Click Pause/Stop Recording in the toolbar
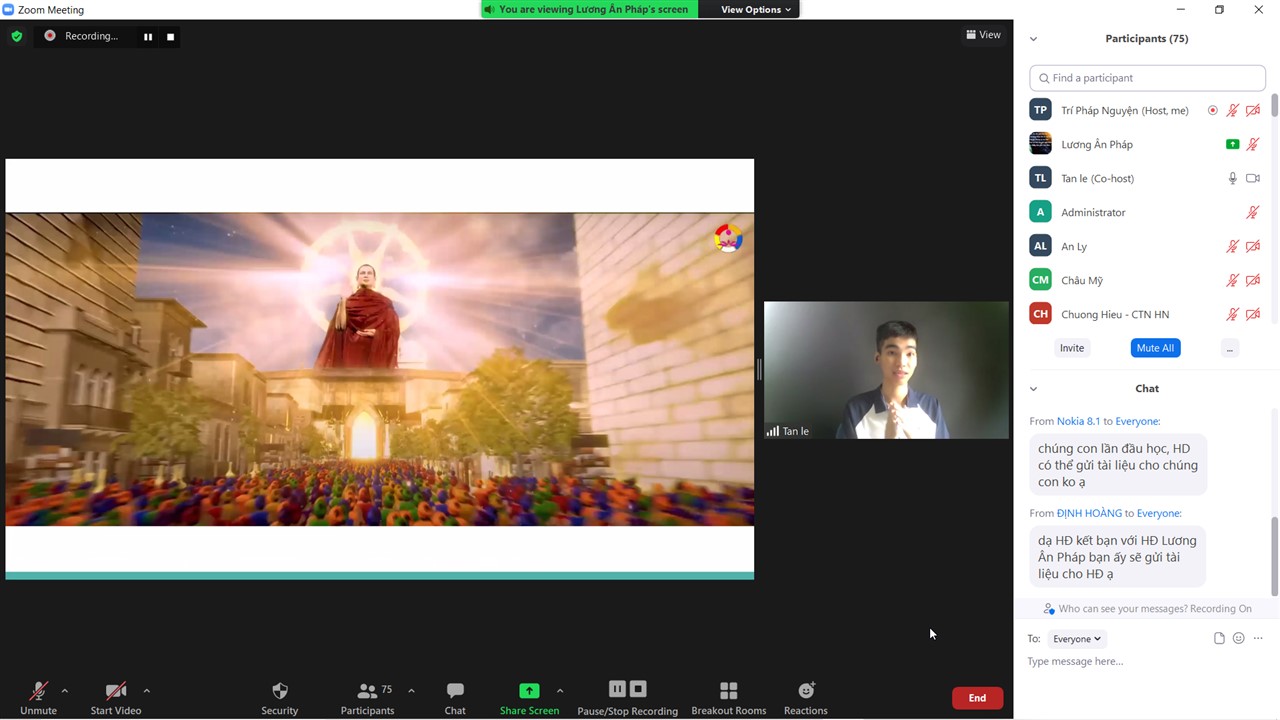The image size is (1280, 720). coord(627,698)
